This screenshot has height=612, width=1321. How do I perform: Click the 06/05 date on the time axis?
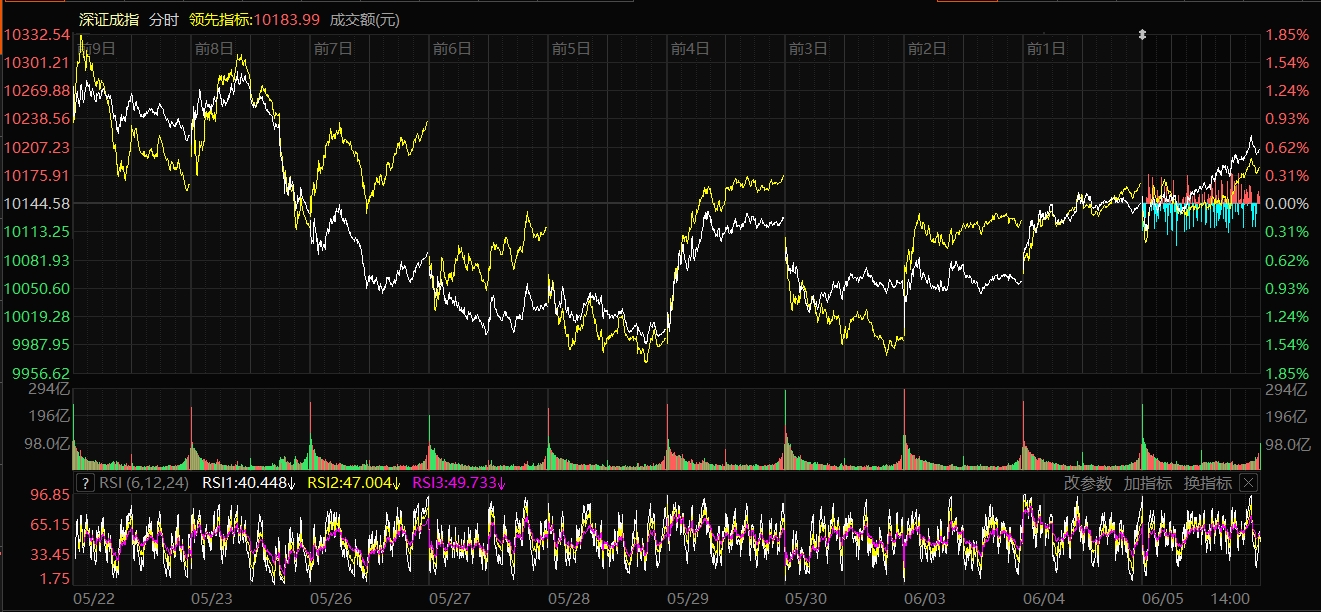click(1162, 598)
